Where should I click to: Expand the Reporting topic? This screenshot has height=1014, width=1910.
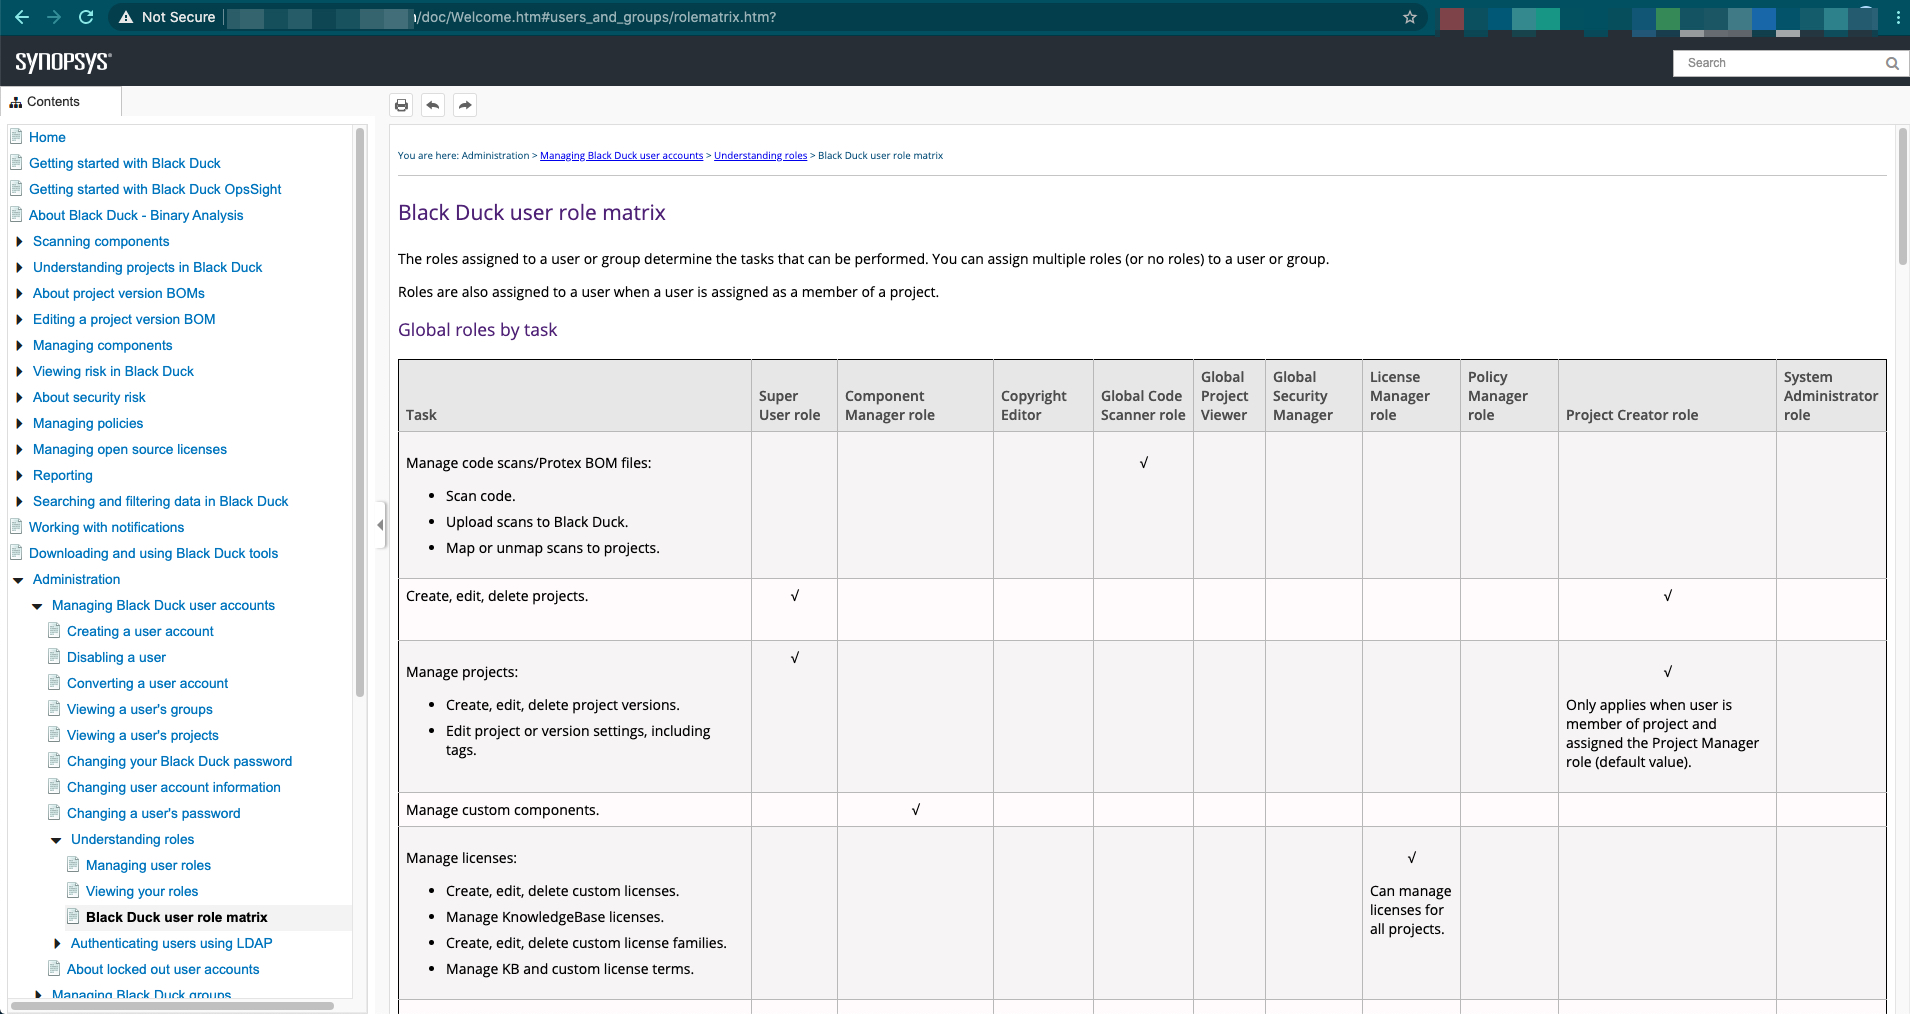click(19, 475)
